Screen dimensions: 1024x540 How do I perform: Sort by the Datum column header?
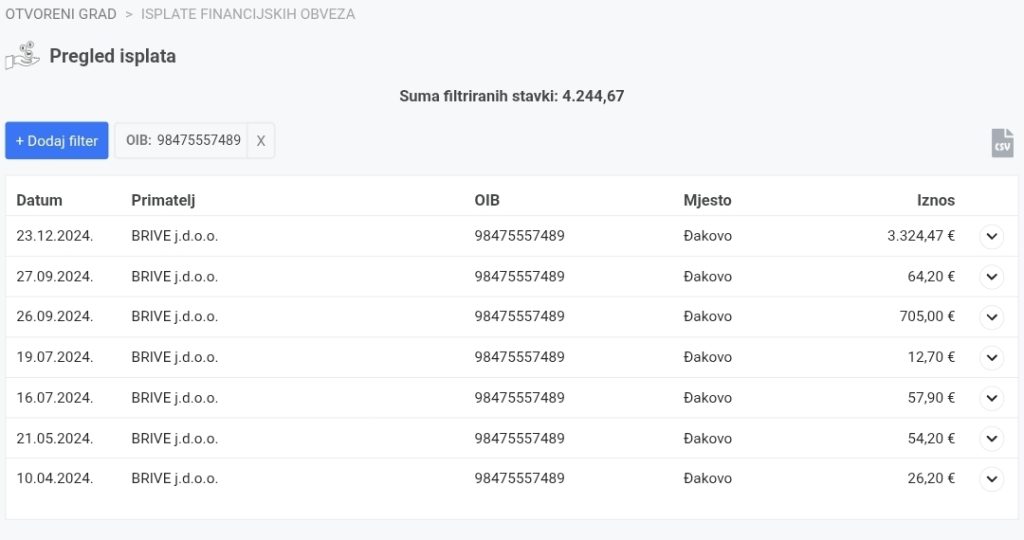40,200
